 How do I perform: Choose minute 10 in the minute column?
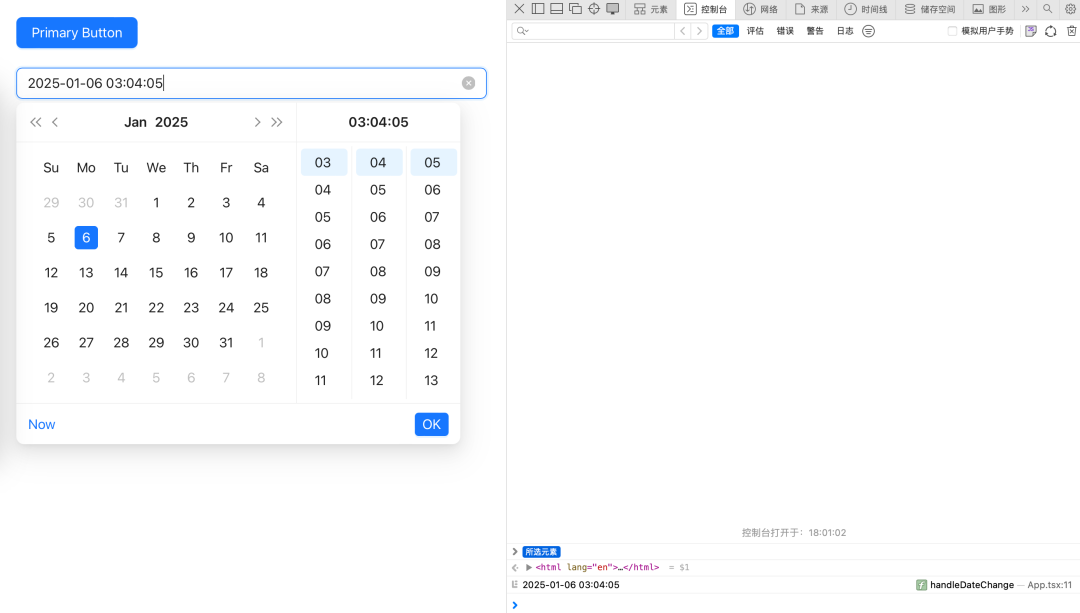pos(377,326)
